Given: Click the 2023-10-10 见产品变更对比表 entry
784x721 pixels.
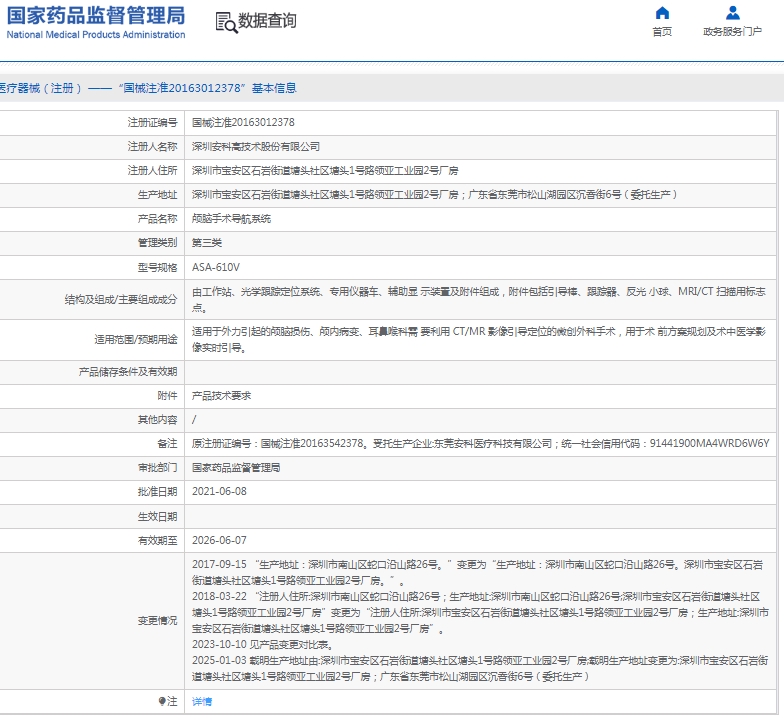Looking at the screenshot, I should 262,644.
